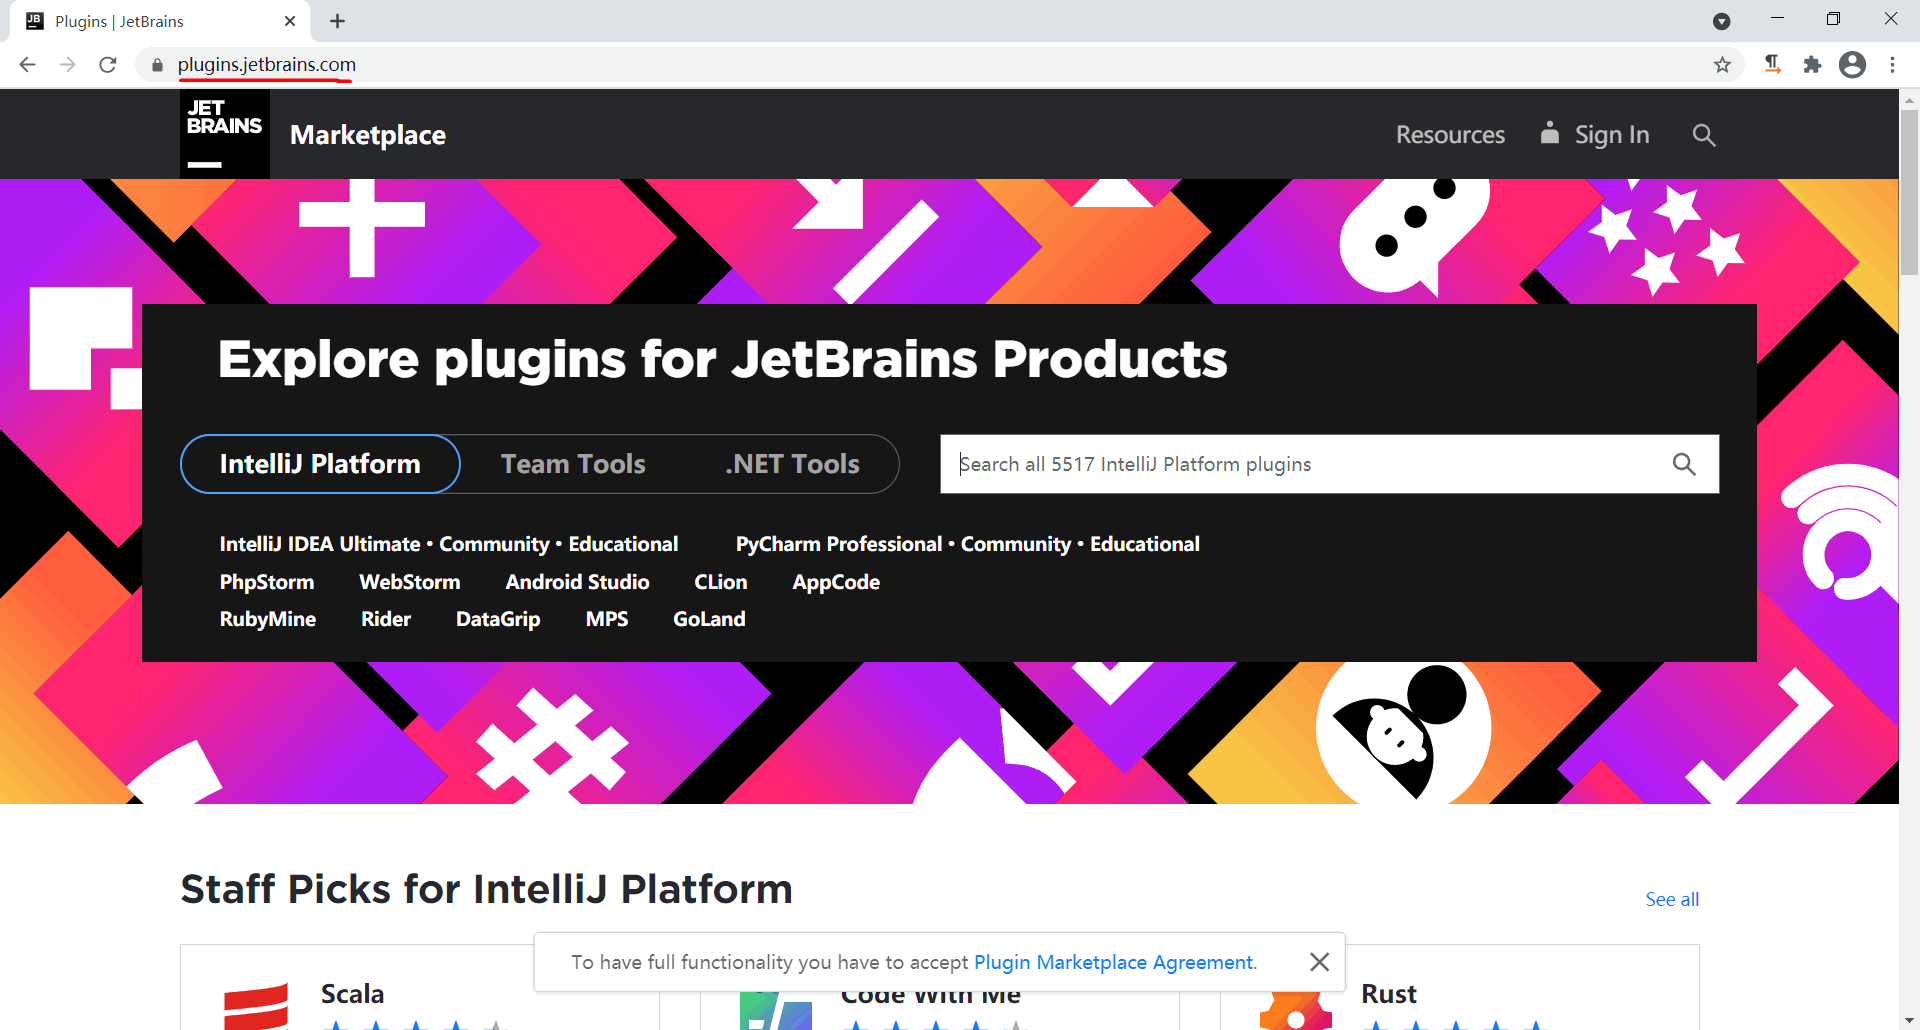Select the PyCharm Professional link
The width and height of the screenshot is (1920, 1030).
pos(837,543)
